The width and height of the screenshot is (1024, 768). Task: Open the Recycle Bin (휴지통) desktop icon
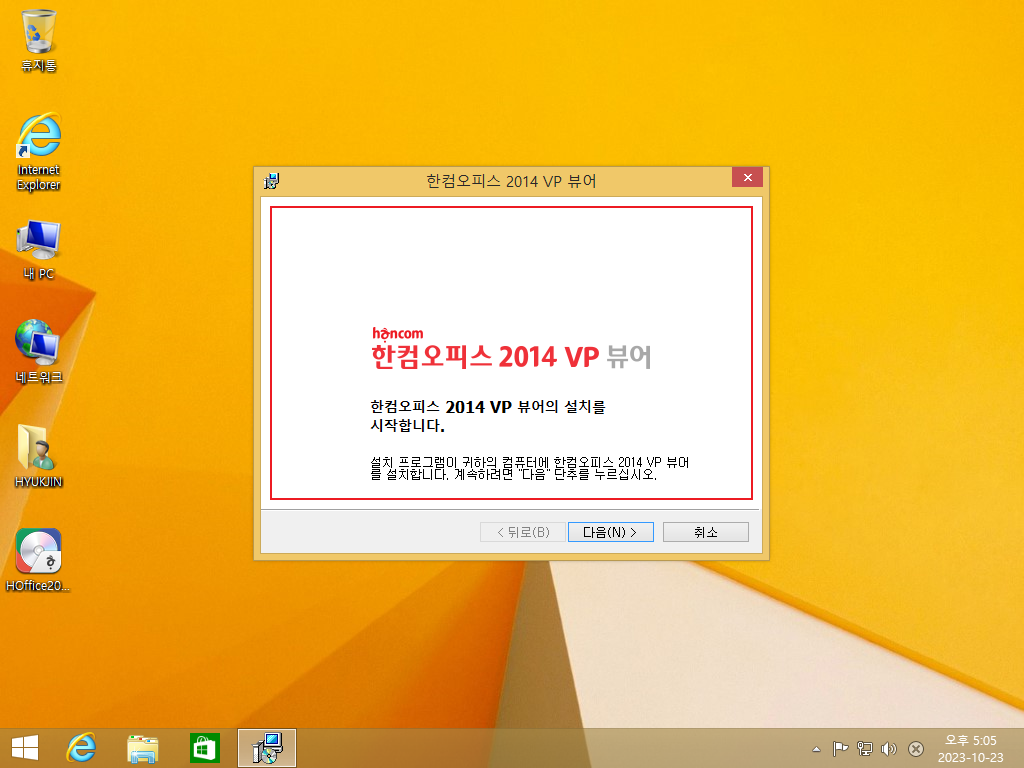tap(39, 39)
